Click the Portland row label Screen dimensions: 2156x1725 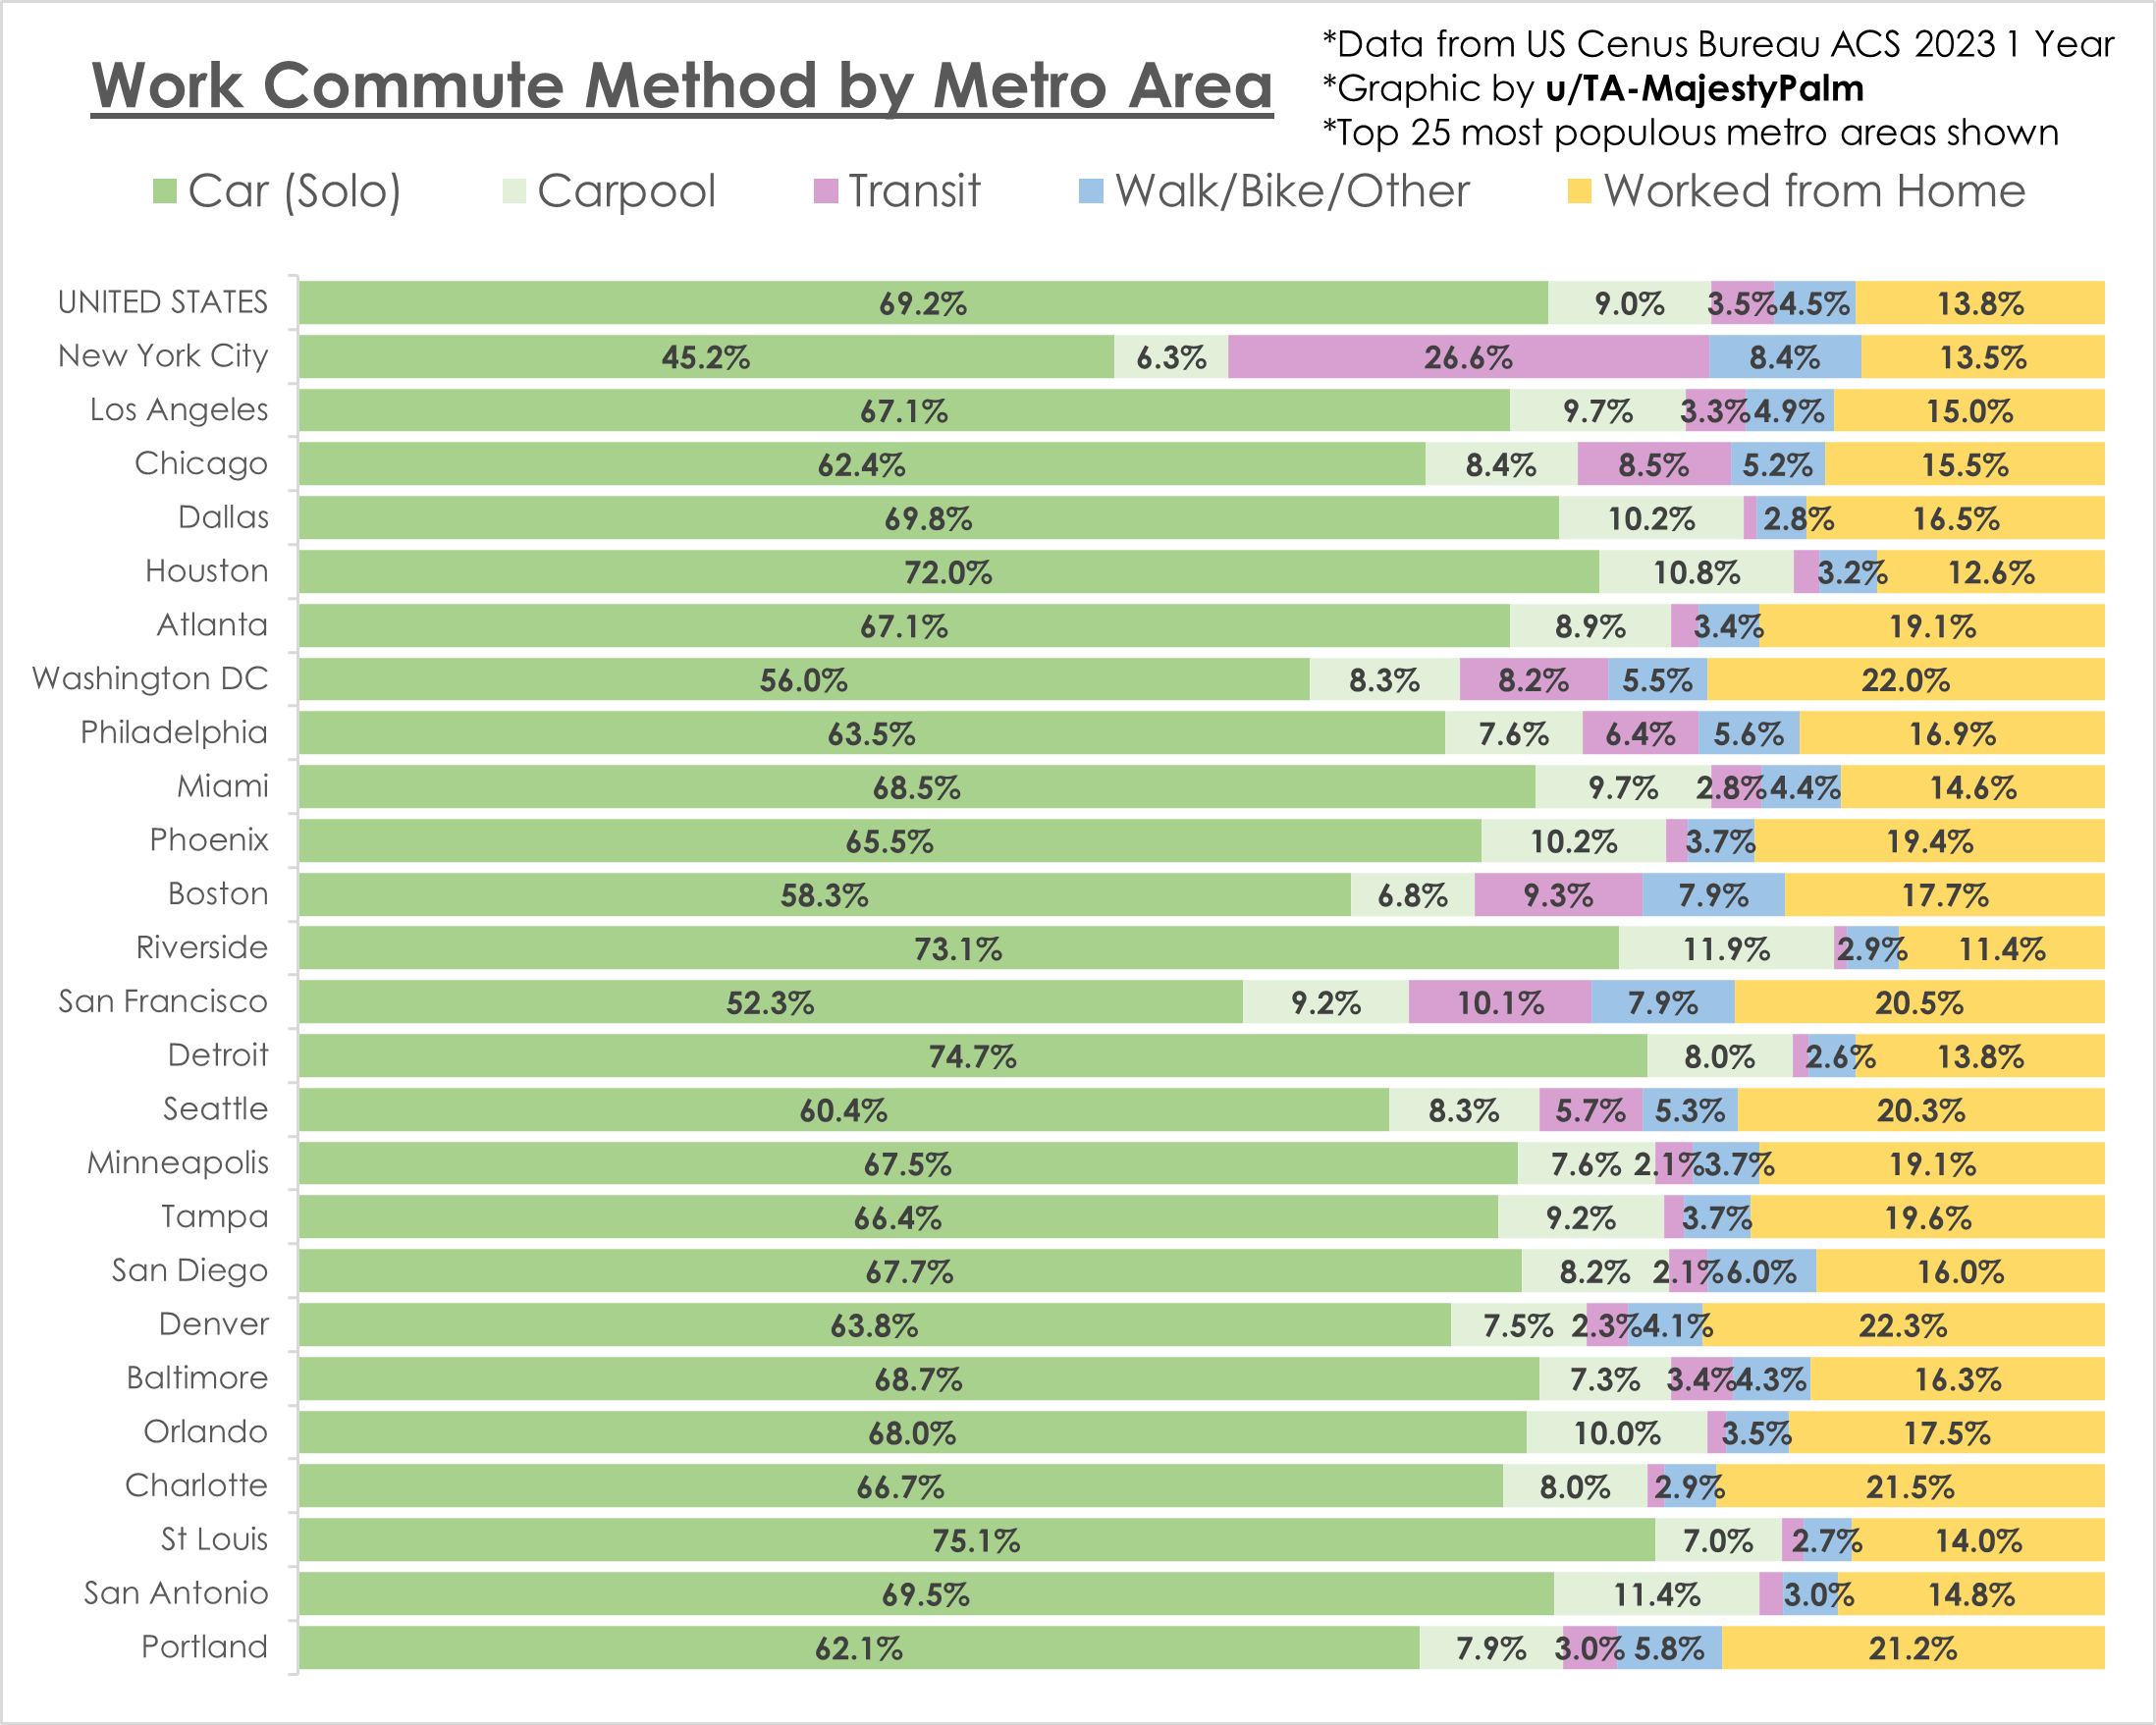(205, 1647)
